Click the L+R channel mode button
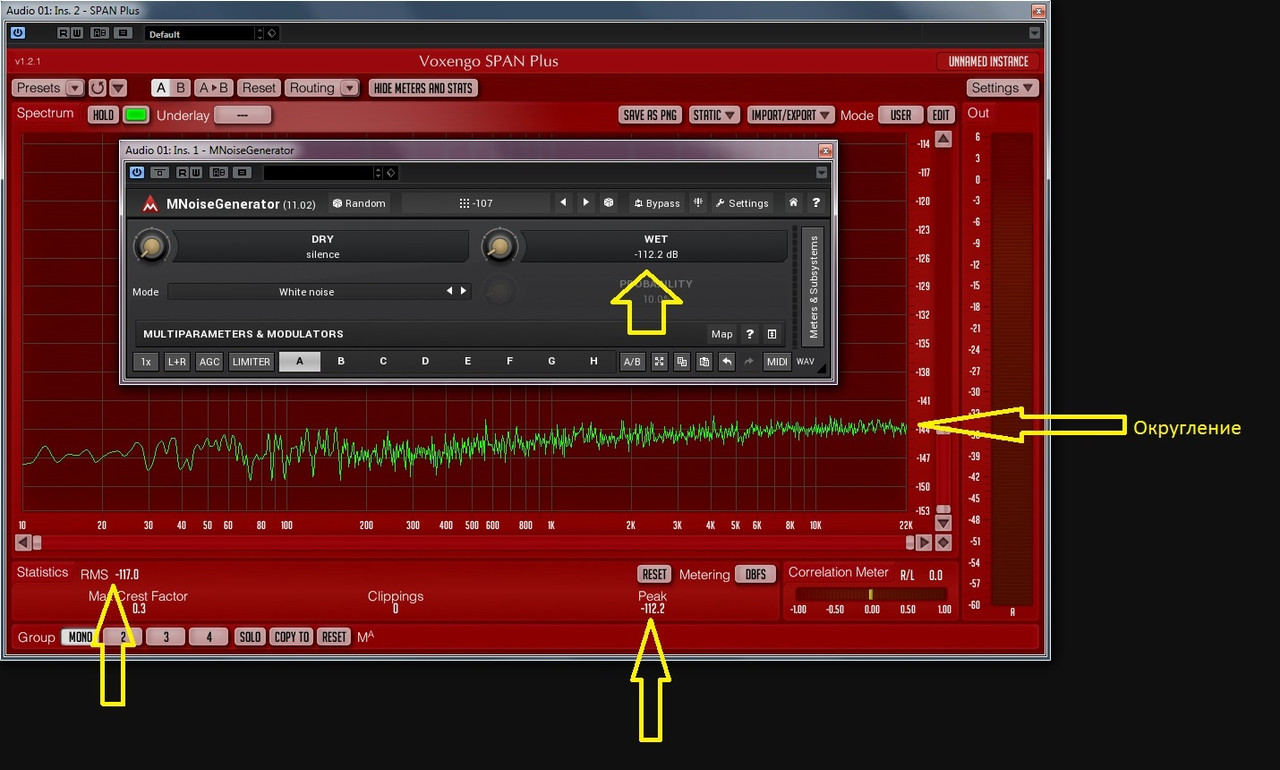The image size is (1280, 770). pos(177,362)
